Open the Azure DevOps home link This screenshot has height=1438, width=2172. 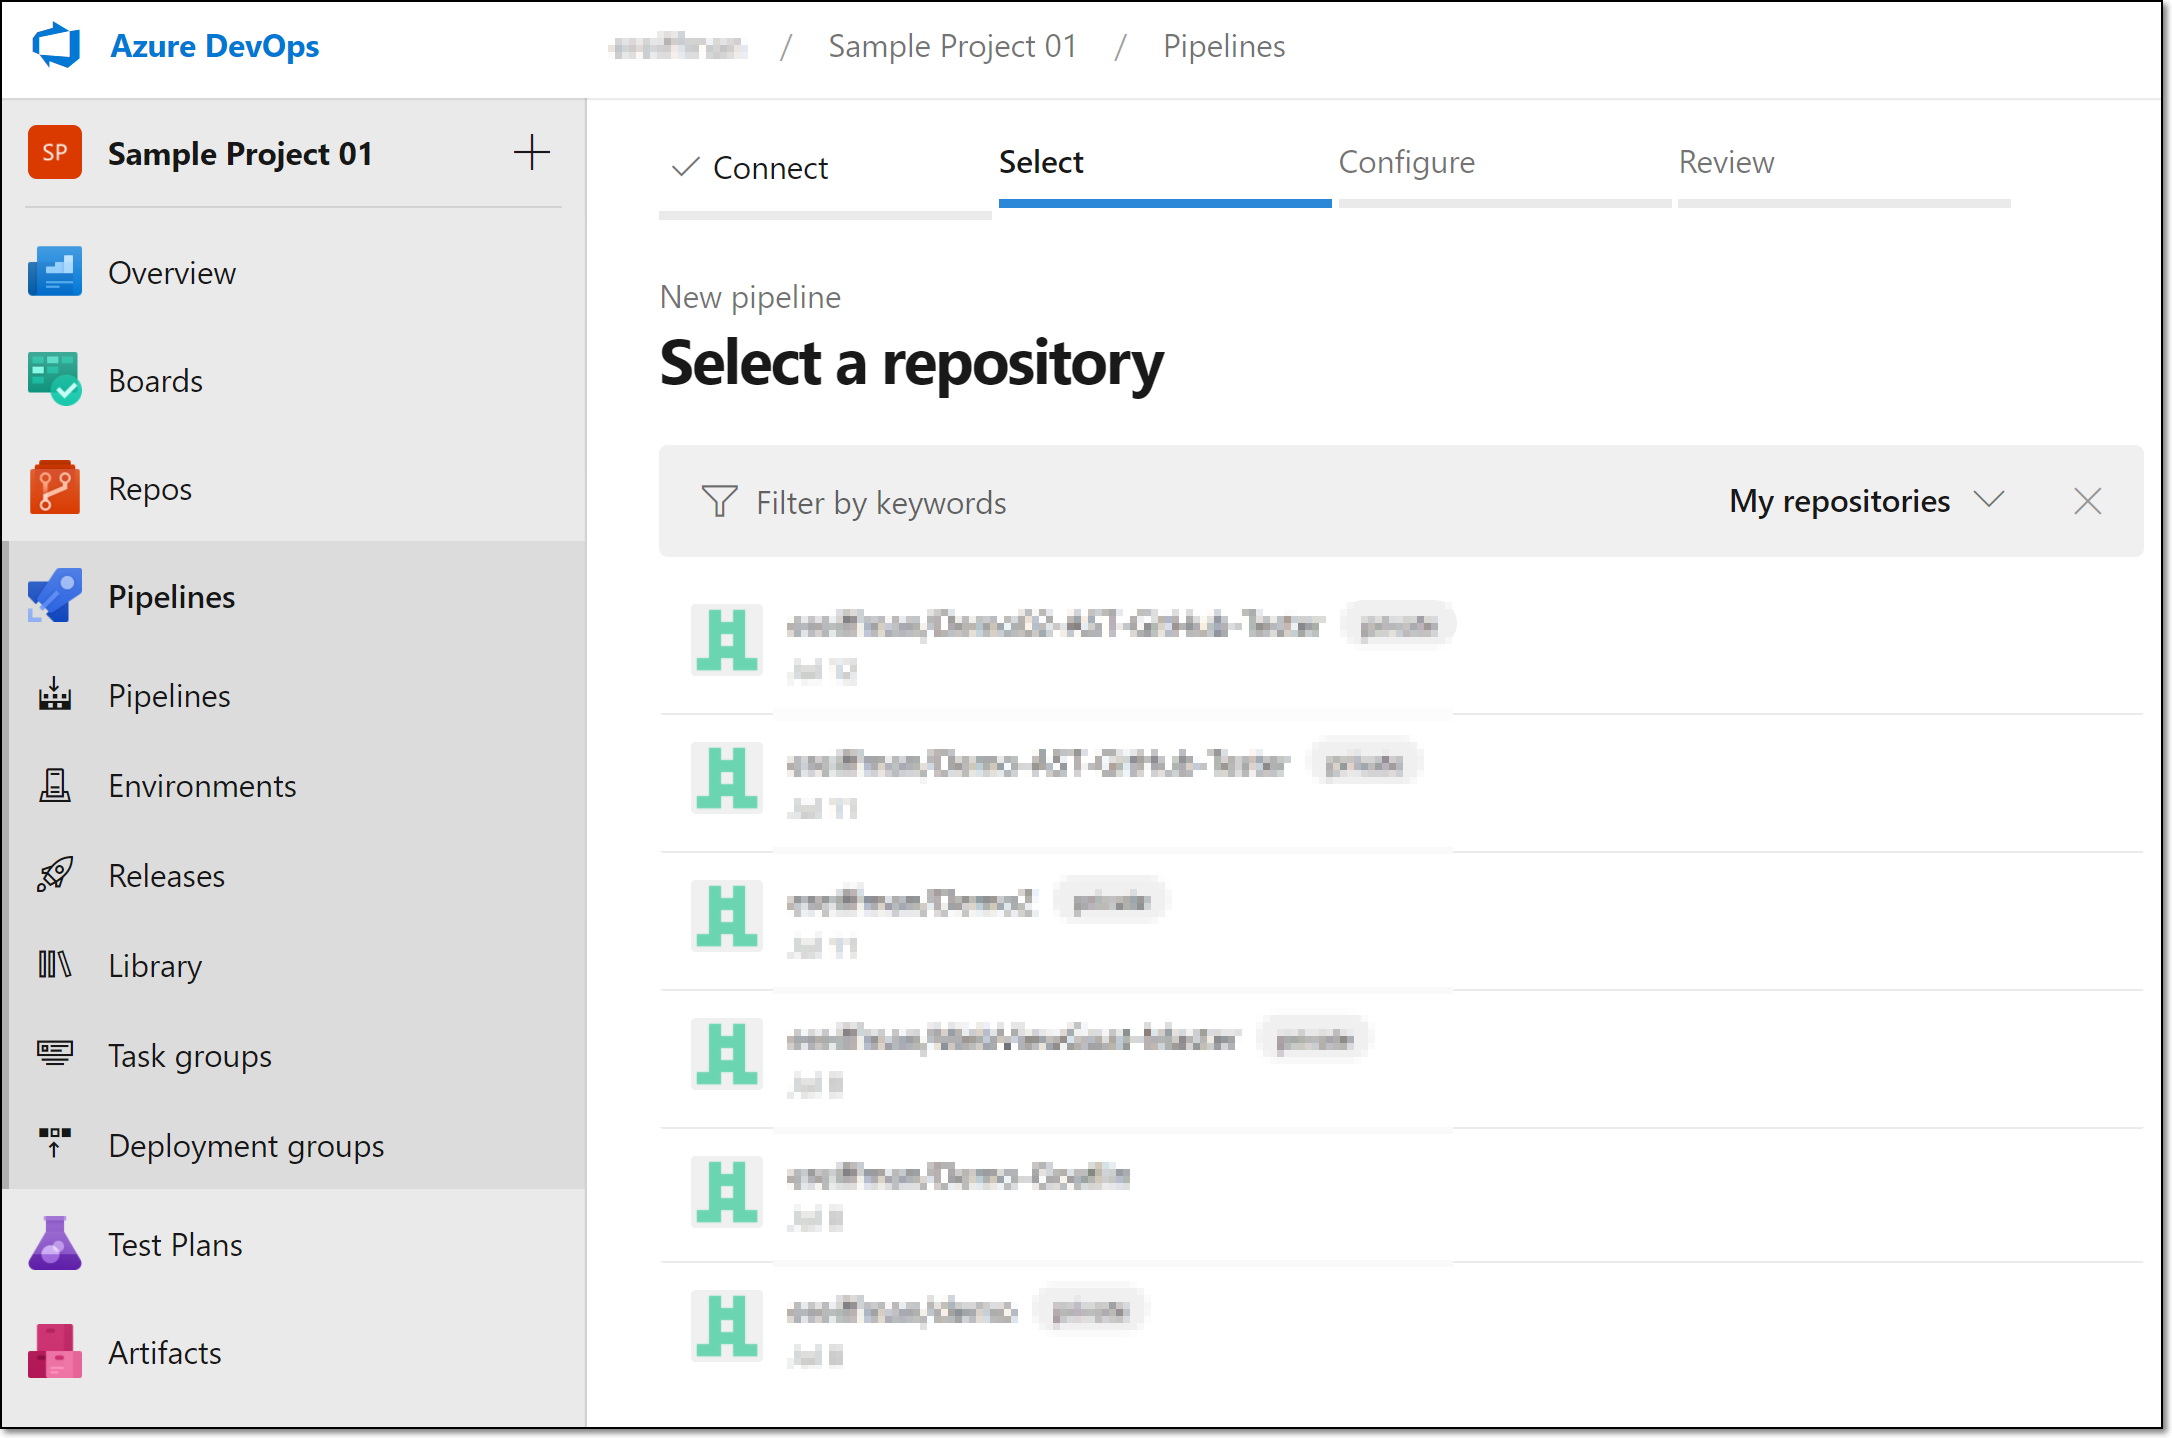point(214,46)
